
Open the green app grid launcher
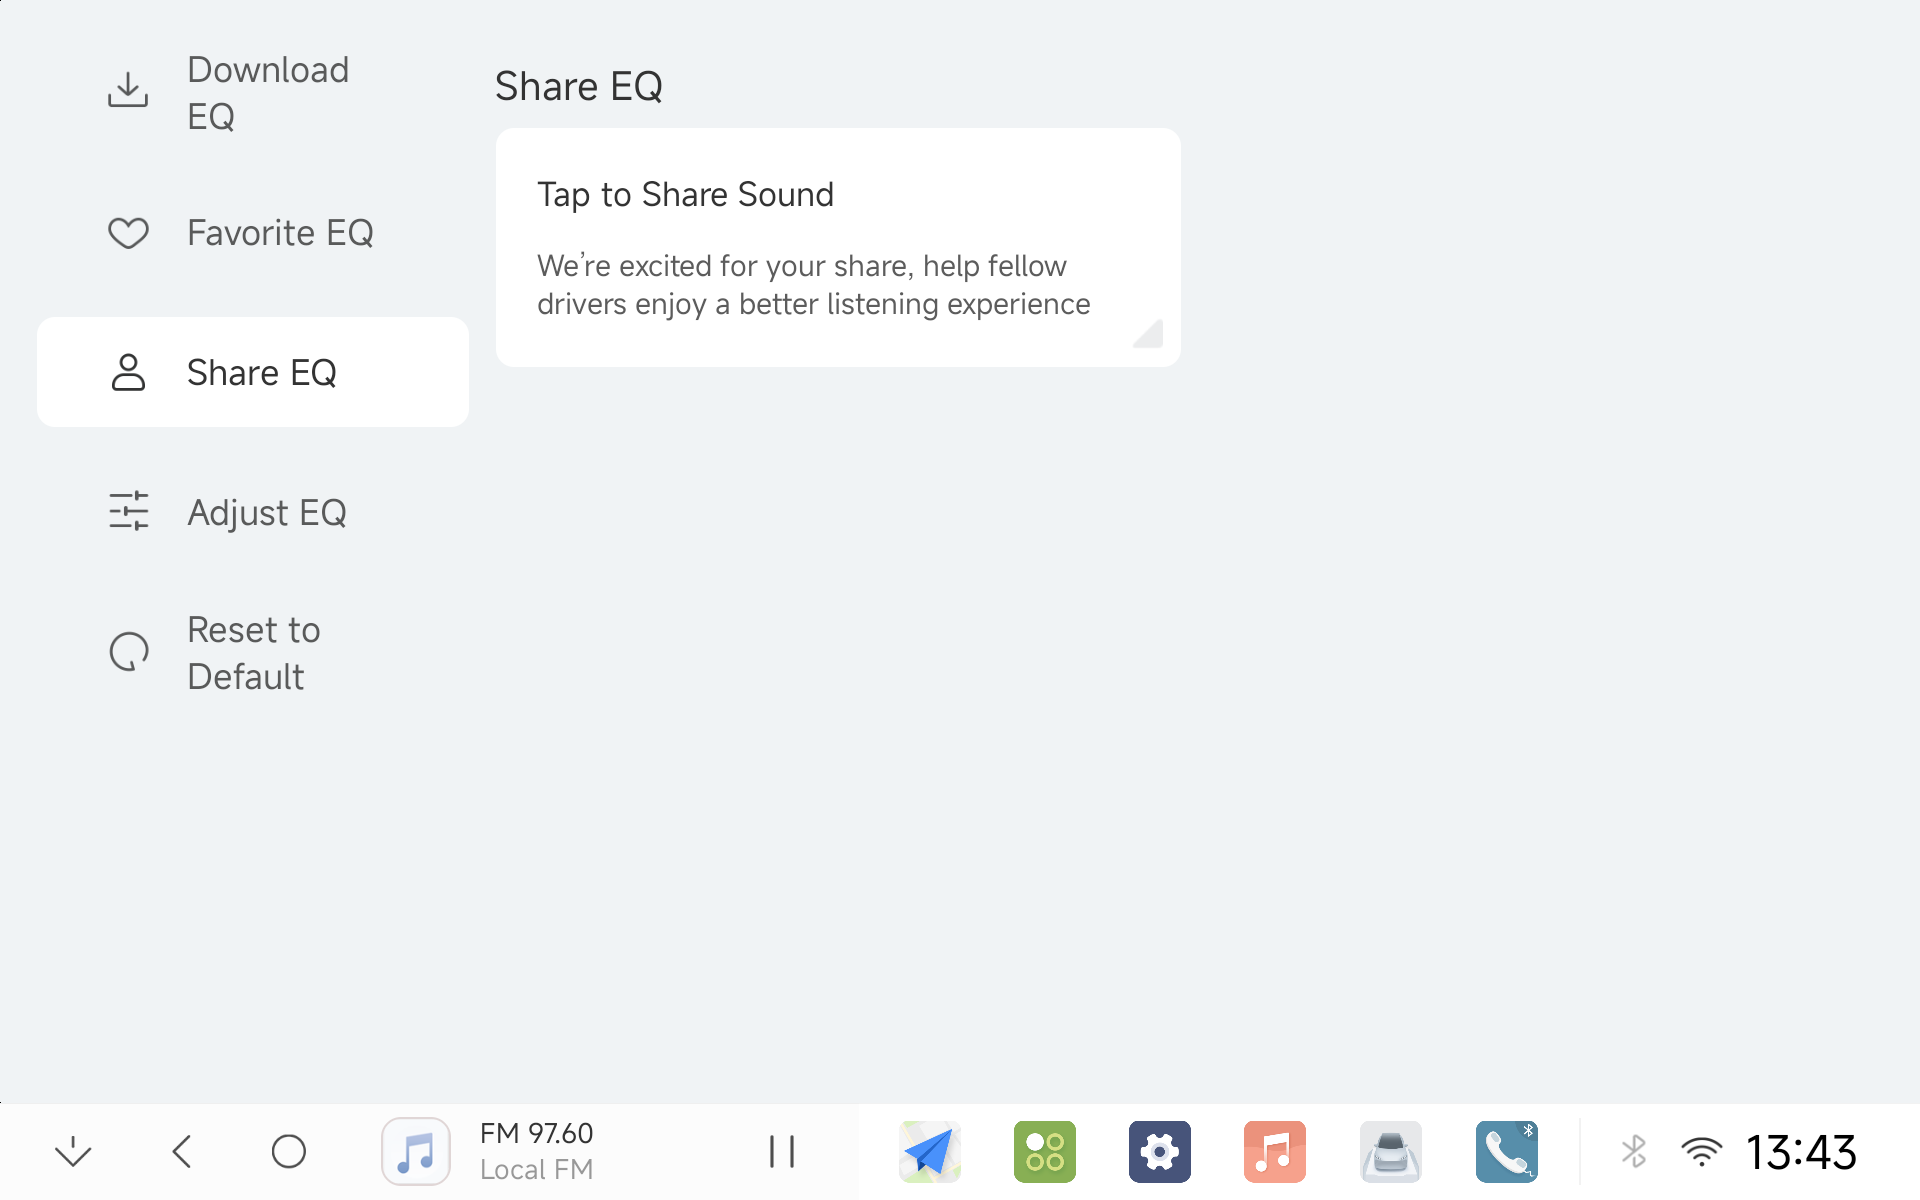(1045, 1152)
